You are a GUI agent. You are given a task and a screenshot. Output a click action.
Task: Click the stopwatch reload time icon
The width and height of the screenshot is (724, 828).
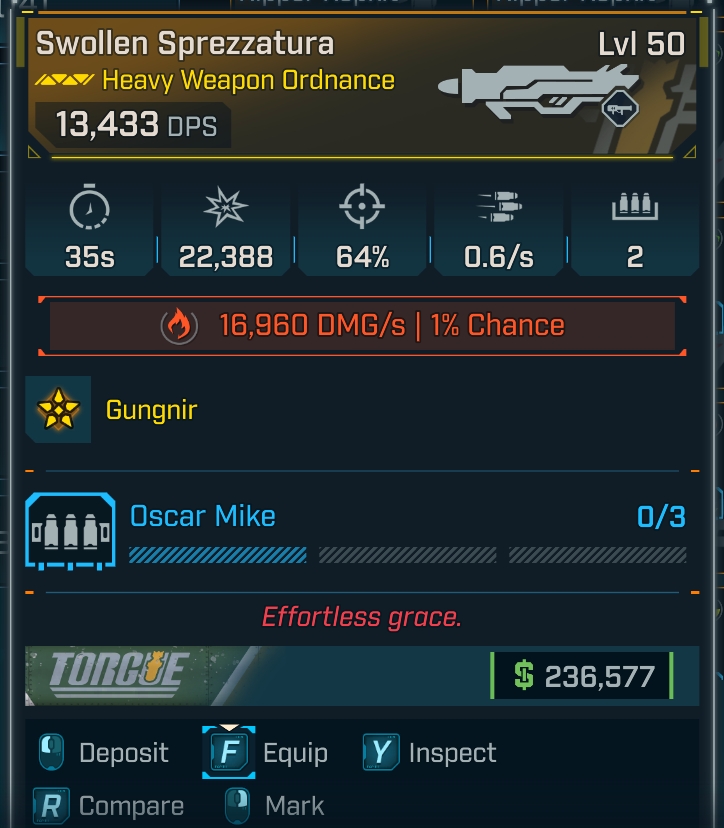89,209
